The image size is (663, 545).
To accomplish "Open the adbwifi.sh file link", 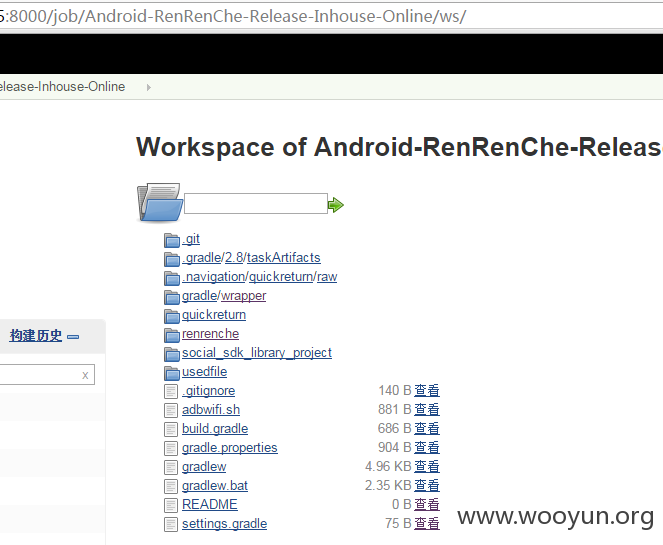I will pos(211,410).
